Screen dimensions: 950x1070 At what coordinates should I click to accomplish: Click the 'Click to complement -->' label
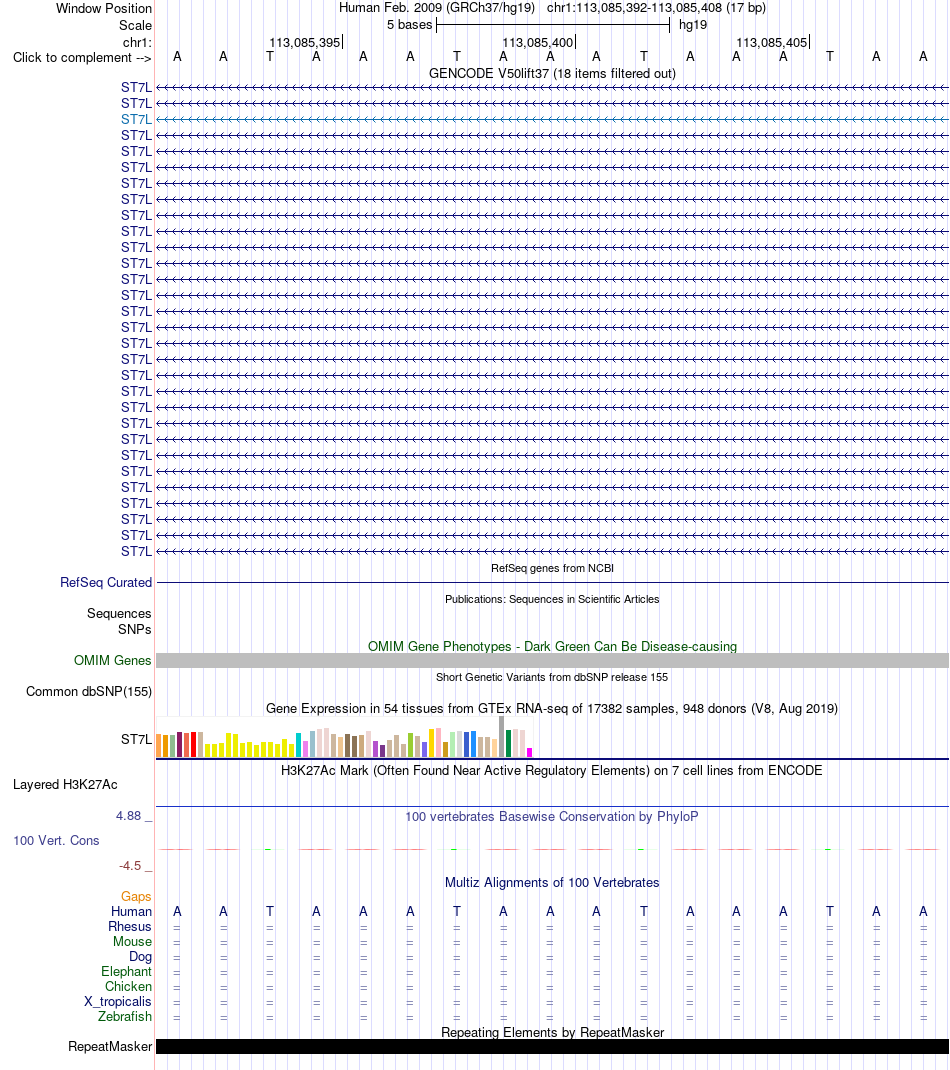(82, 57)
